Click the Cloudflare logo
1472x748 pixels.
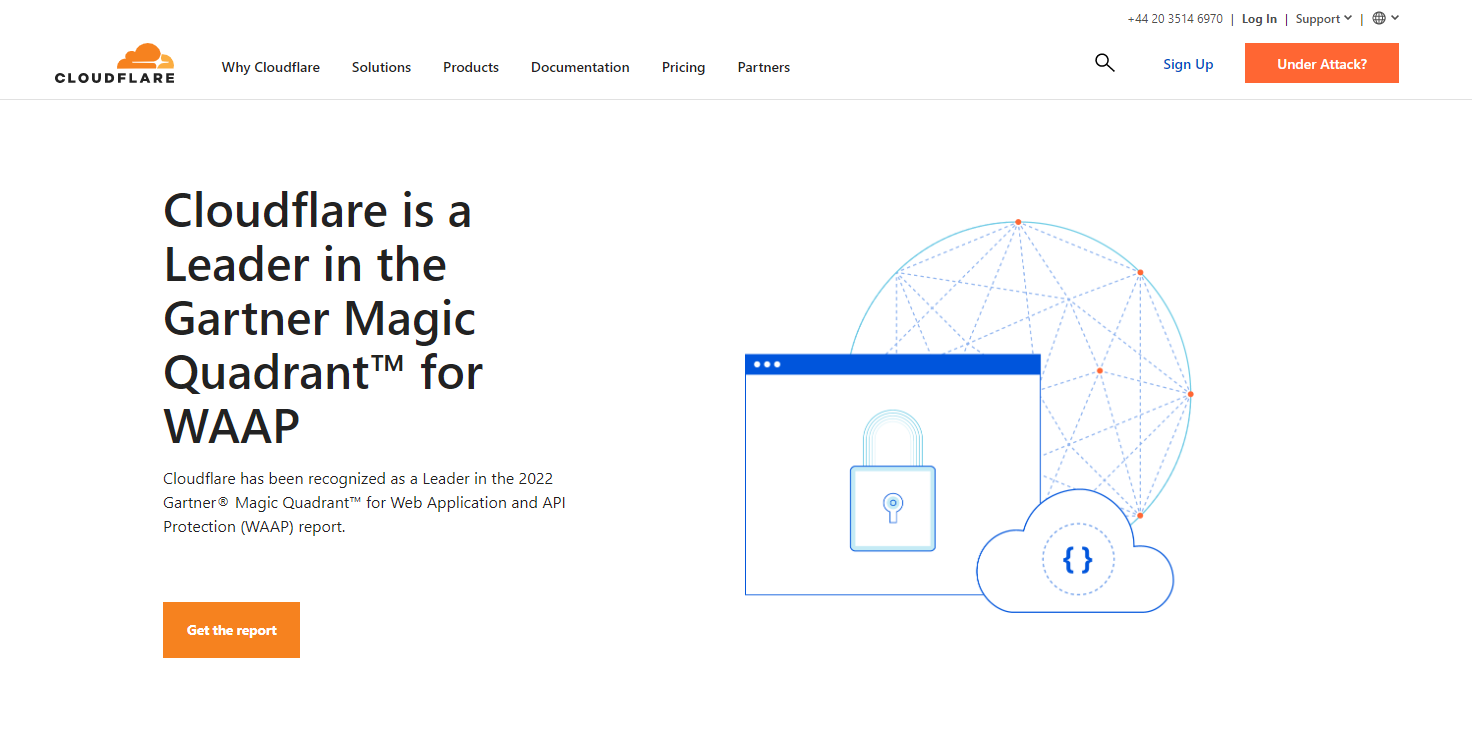click(115, 64)
